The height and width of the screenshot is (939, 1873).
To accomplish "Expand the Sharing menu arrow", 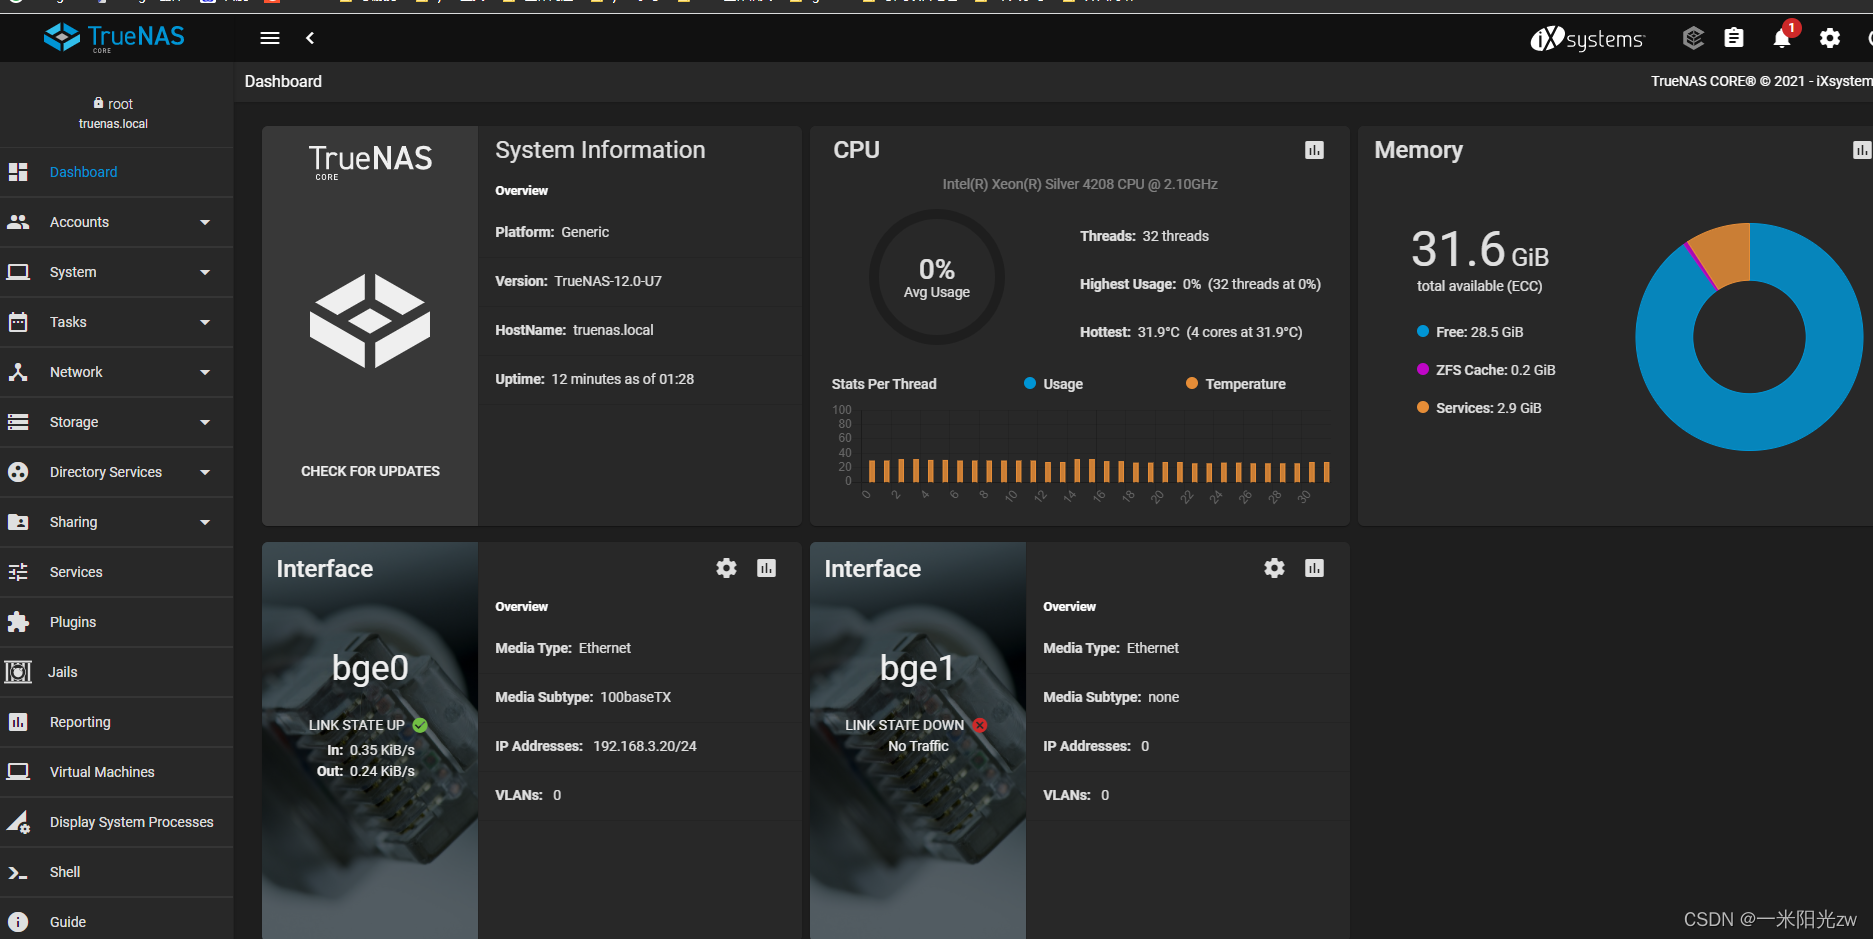I will pos(205,522).
